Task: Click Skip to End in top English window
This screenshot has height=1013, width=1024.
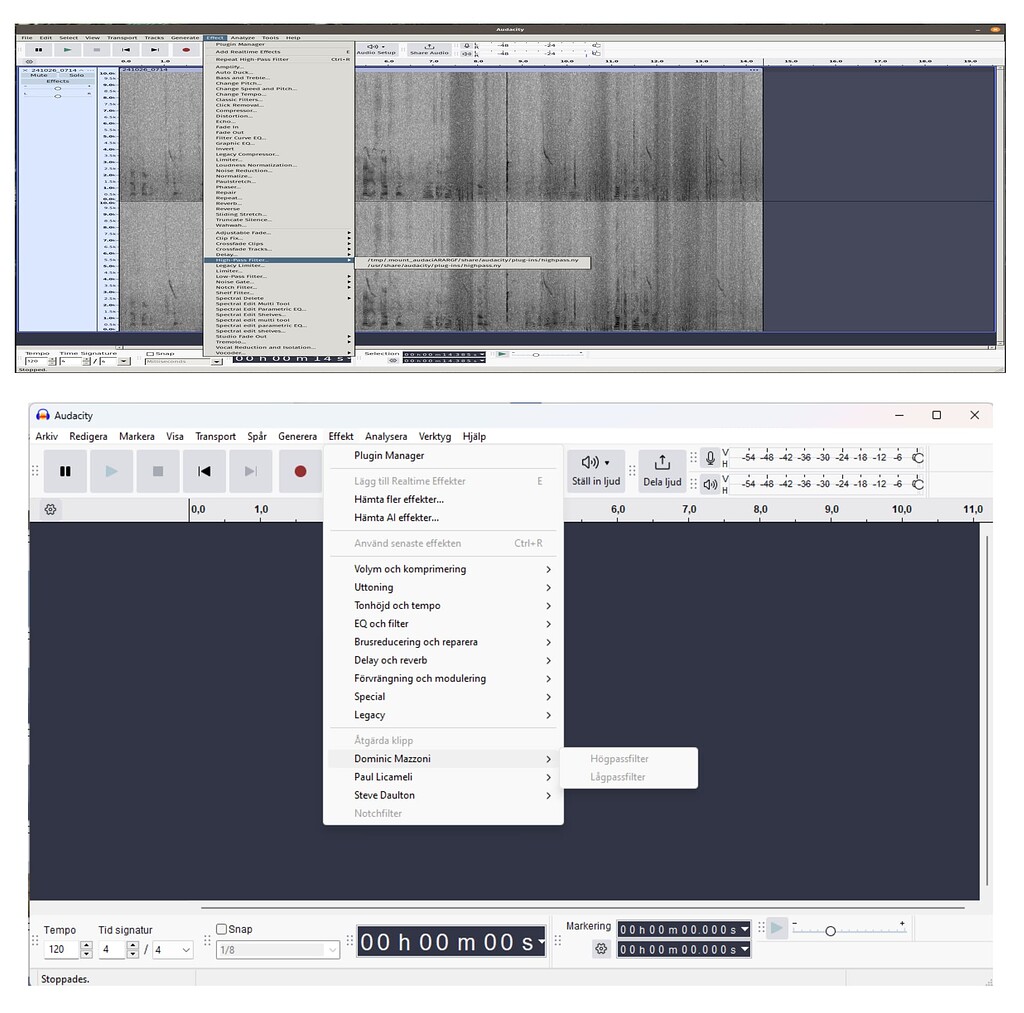Action: click(155, 50)
